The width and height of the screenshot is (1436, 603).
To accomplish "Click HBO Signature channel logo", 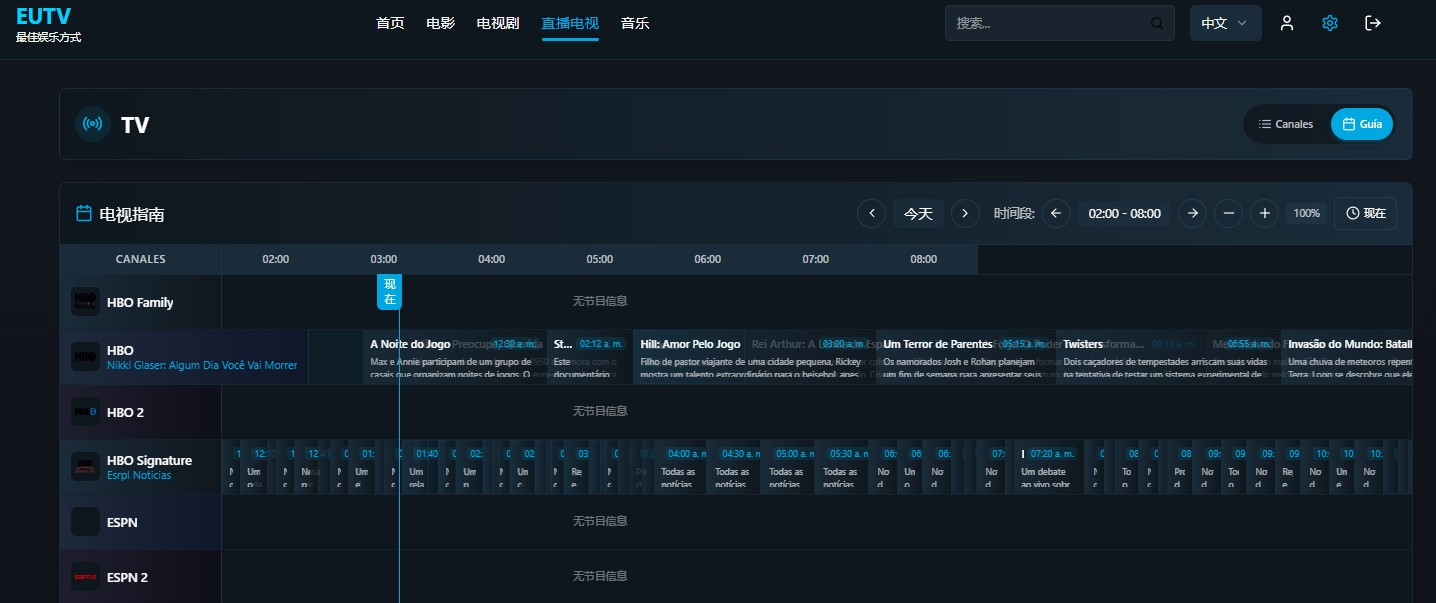I will (85, 467).
